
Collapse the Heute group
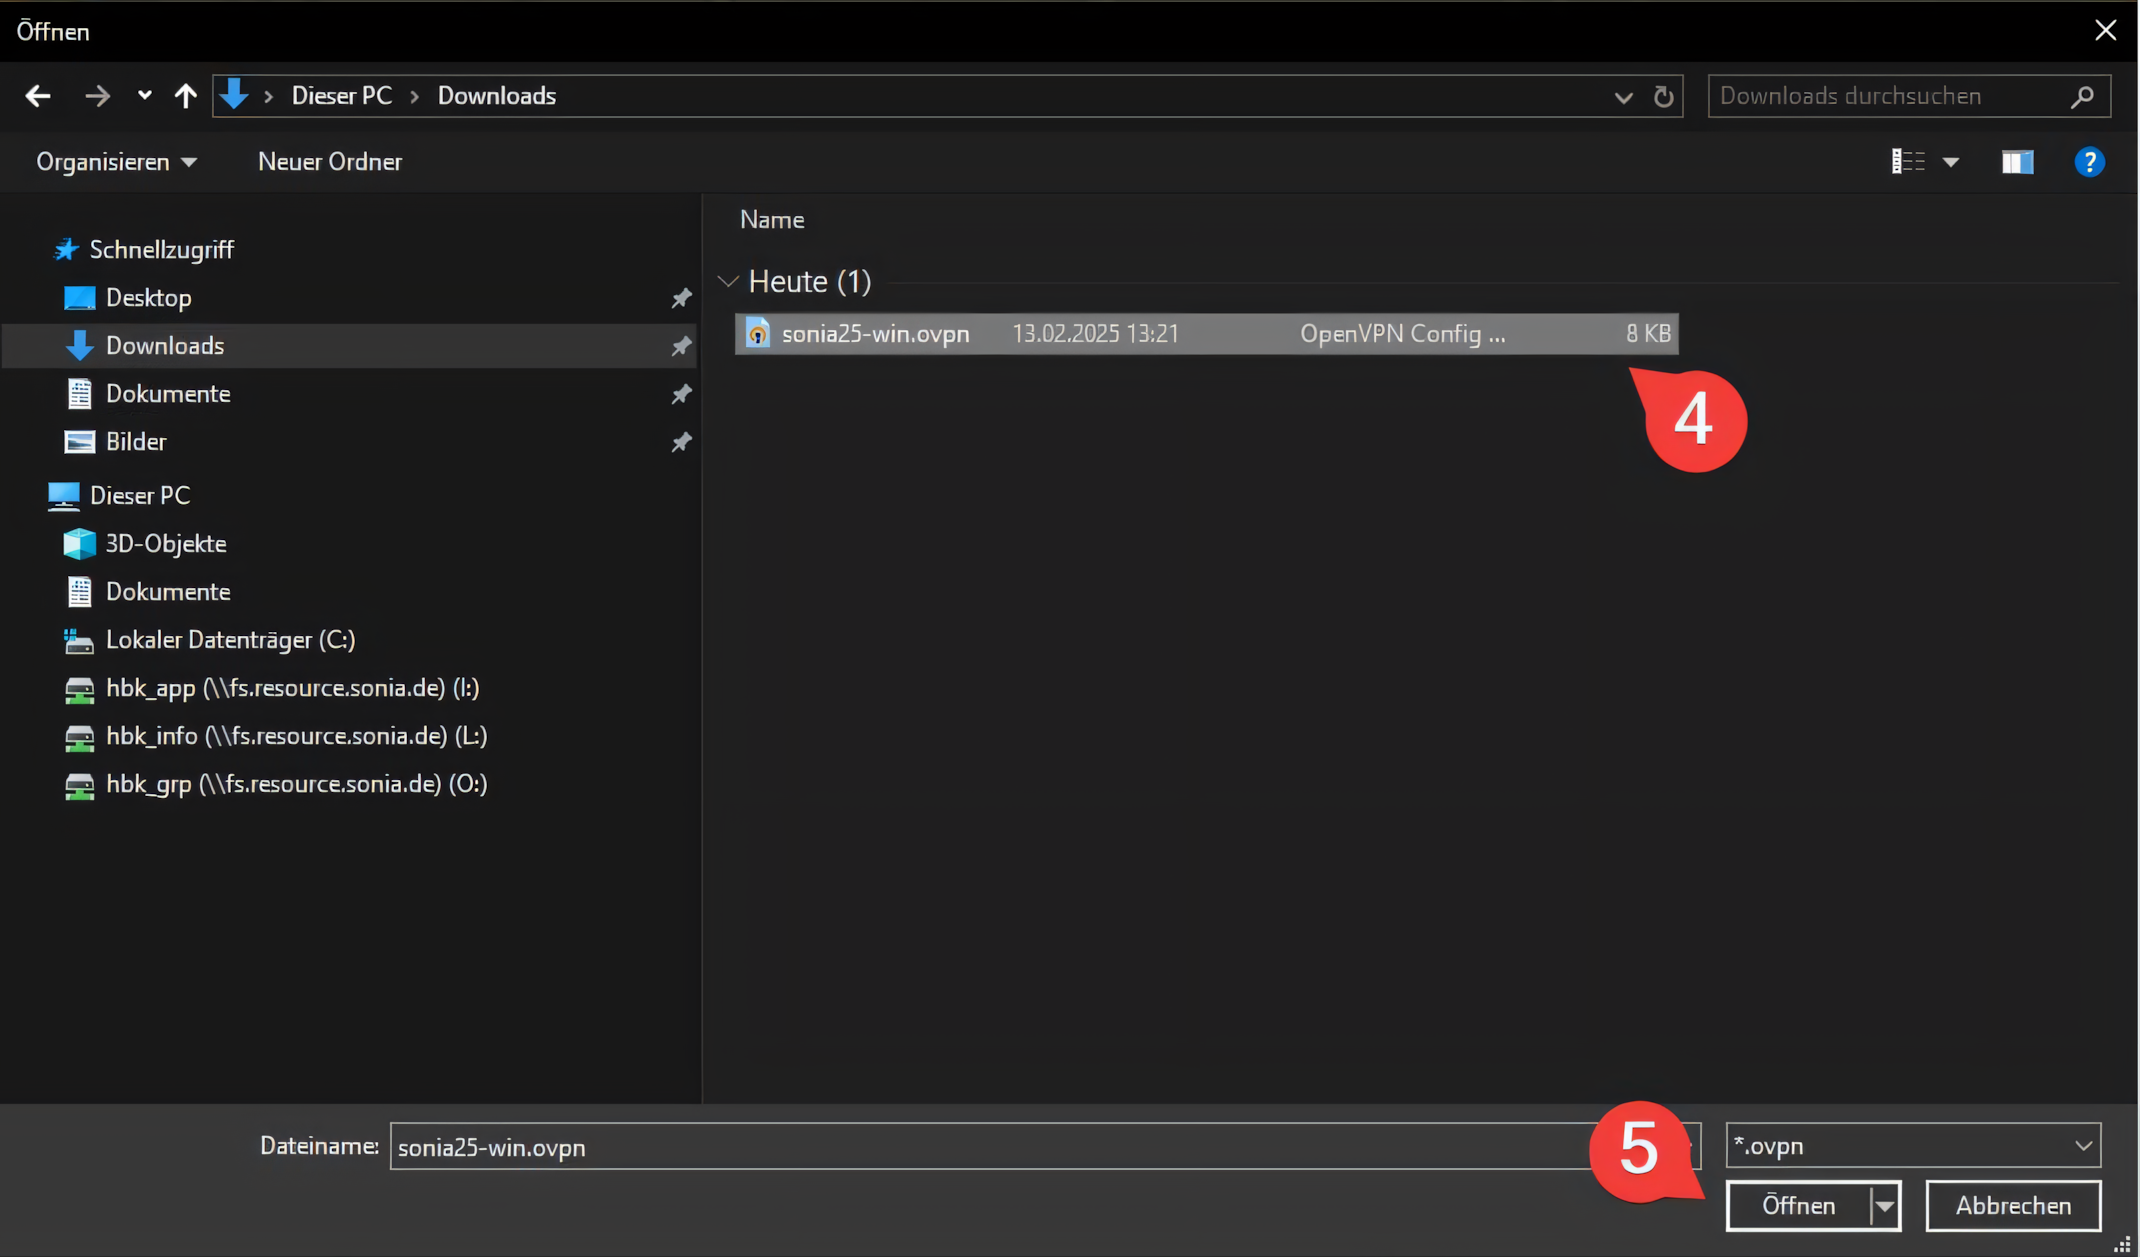tap(729, 282)
